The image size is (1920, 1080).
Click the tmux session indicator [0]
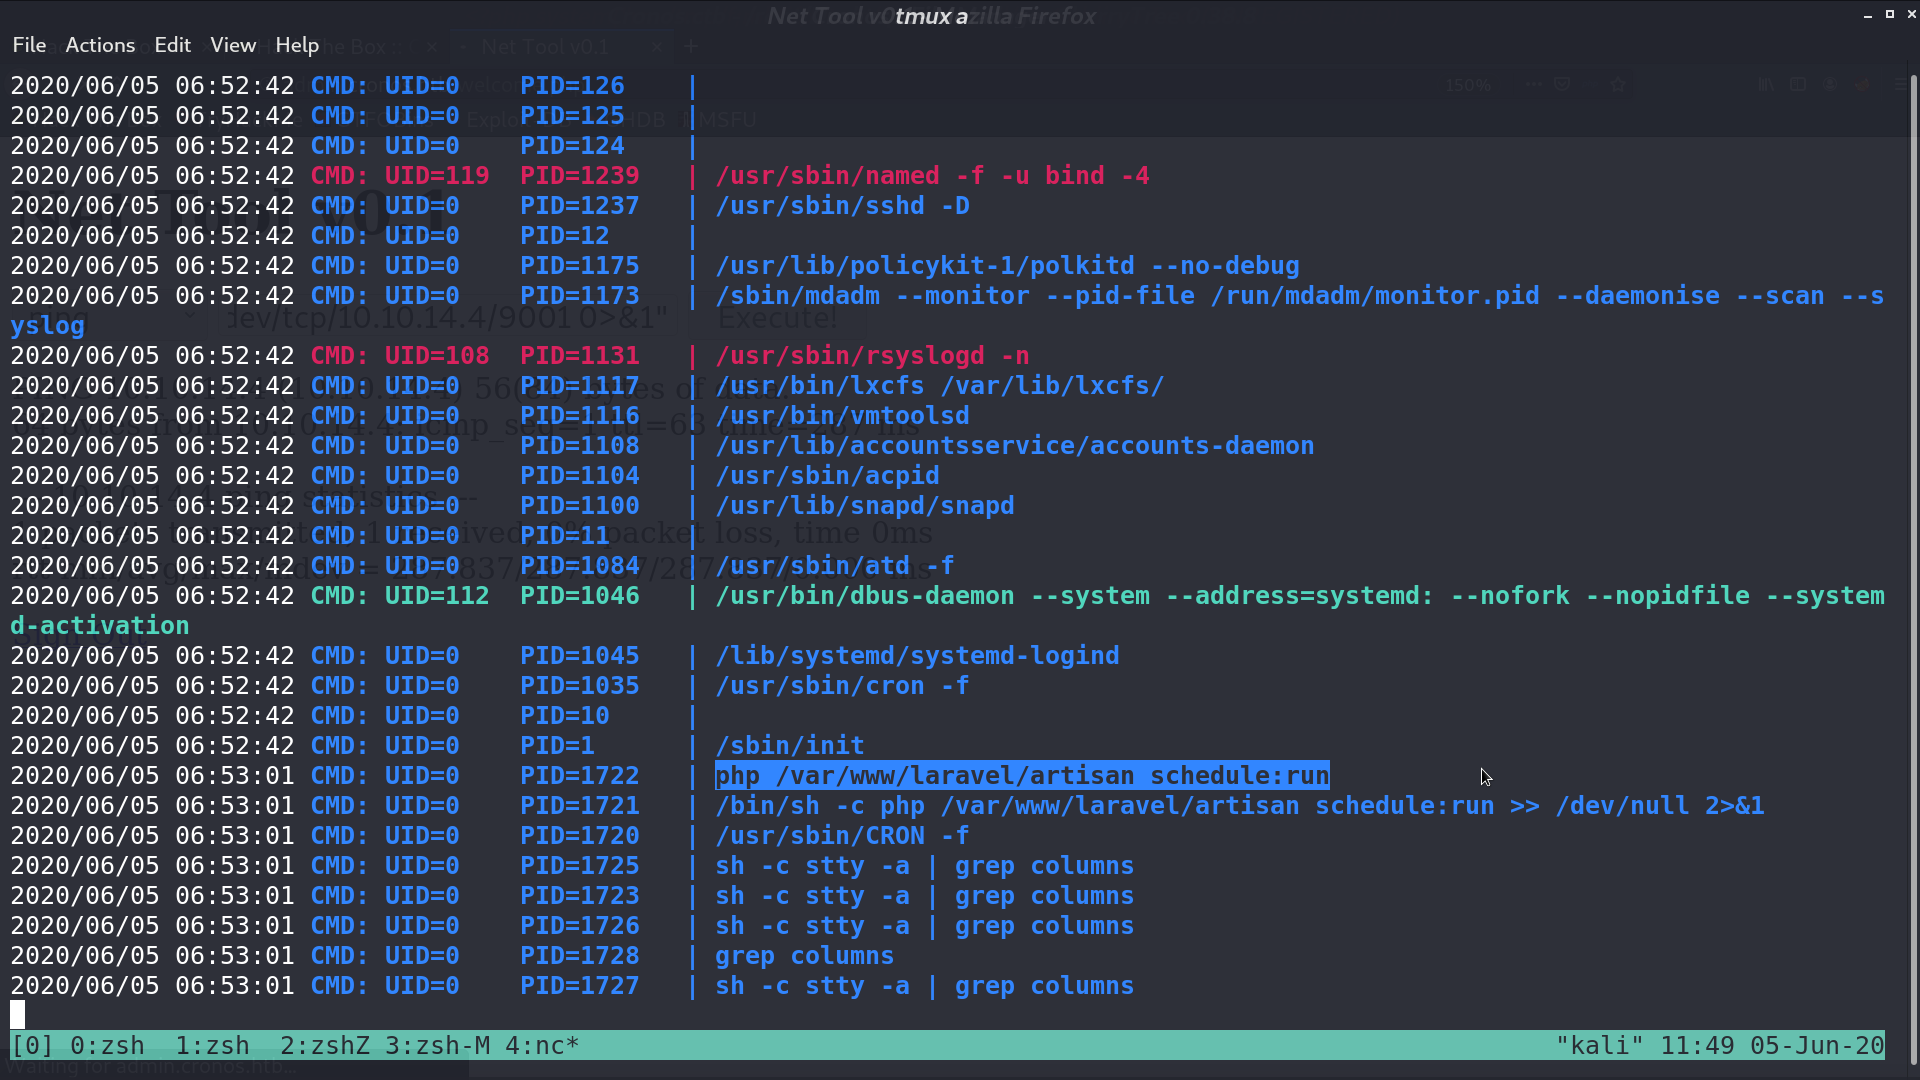click(32, 1046)
